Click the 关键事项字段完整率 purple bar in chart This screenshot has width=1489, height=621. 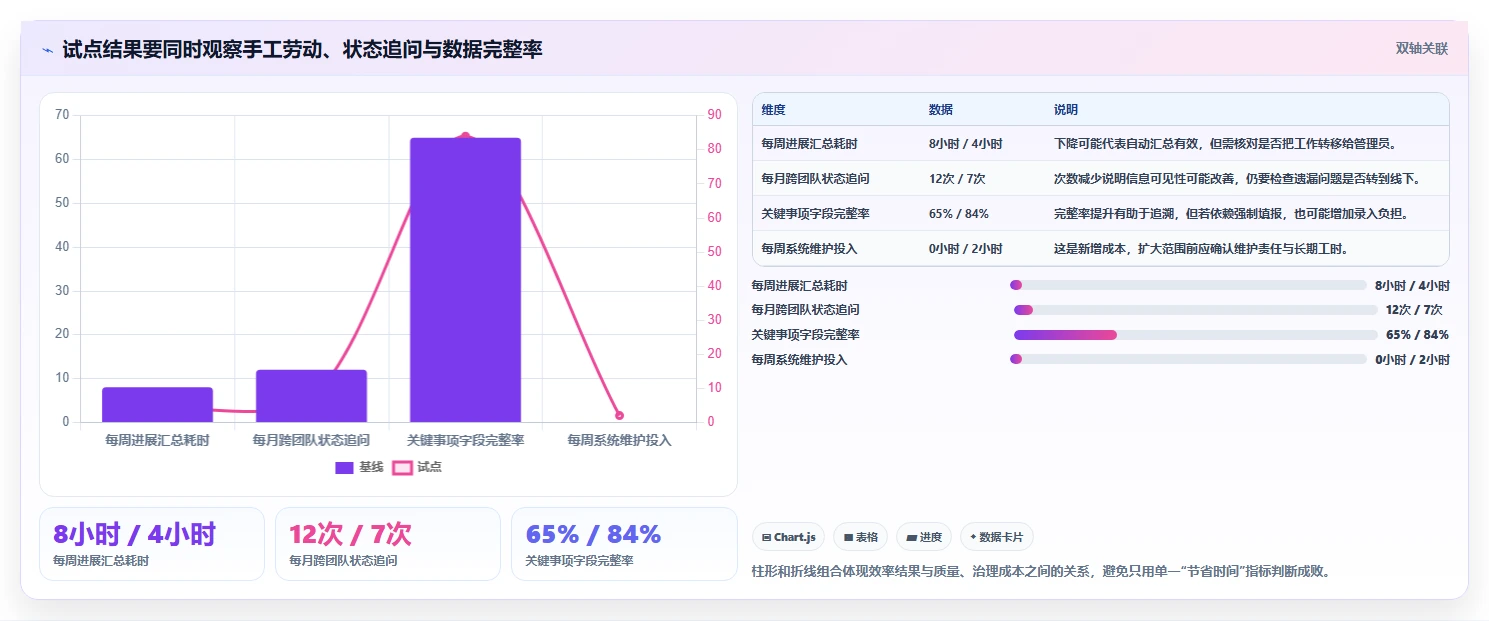pos(465,280)
